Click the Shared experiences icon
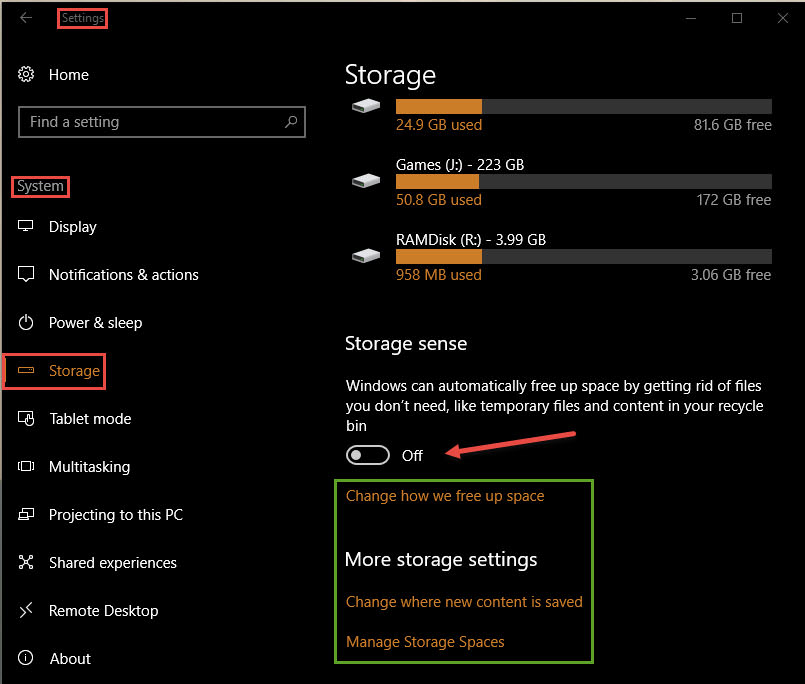 point(26,562)
